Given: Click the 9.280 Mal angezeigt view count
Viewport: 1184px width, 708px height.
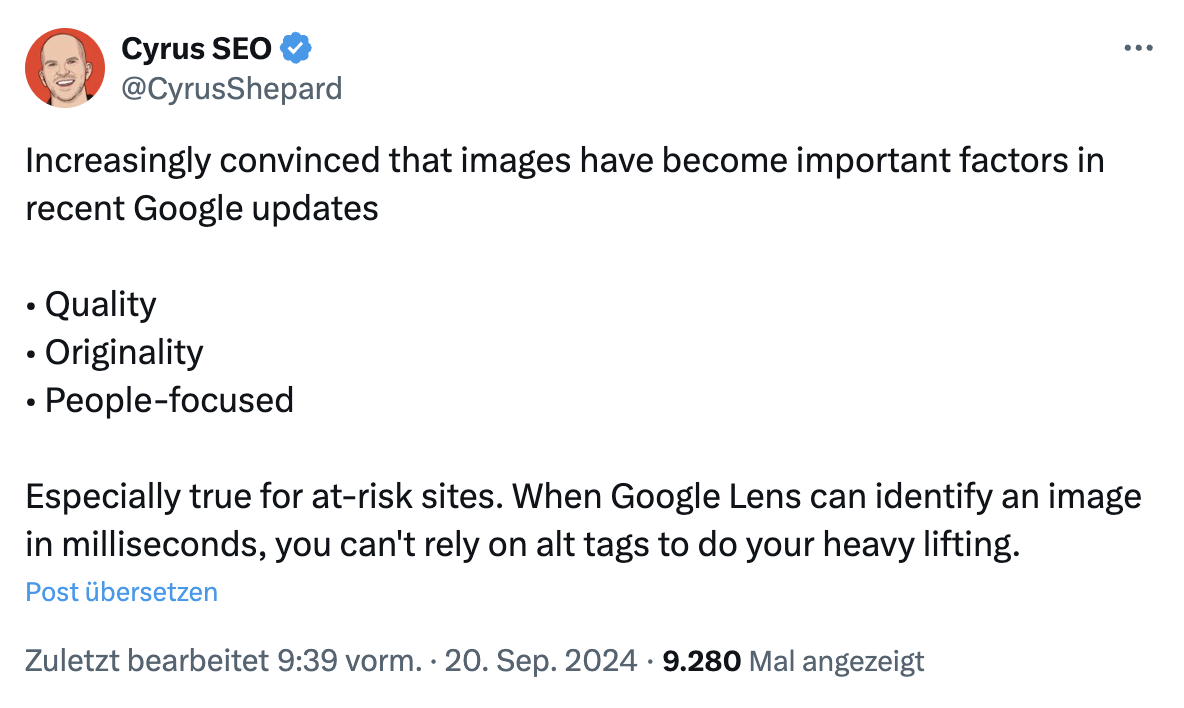Looking at the screenshot, I should (x=793, y=661).
